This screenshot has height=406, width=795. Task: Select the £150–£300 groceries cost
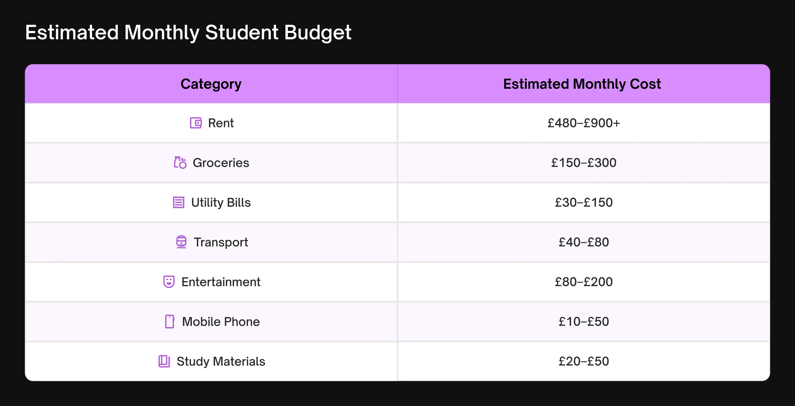(584, 163)
